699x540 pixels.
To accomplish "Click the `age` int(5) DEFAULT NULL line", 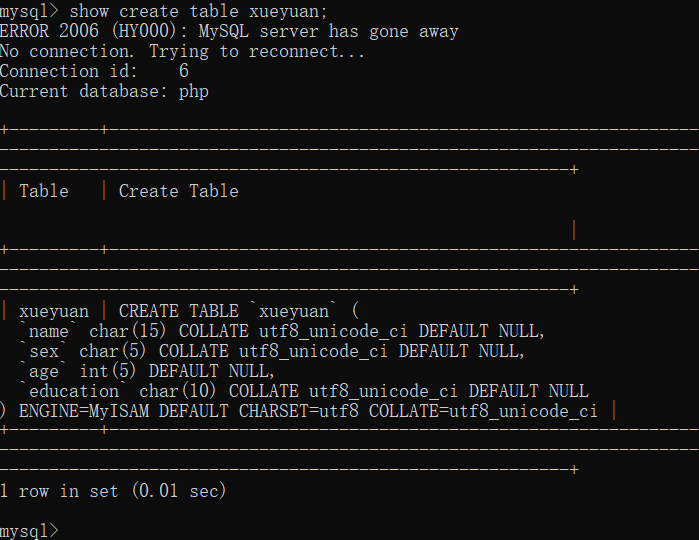I will (x=148, y=371).
